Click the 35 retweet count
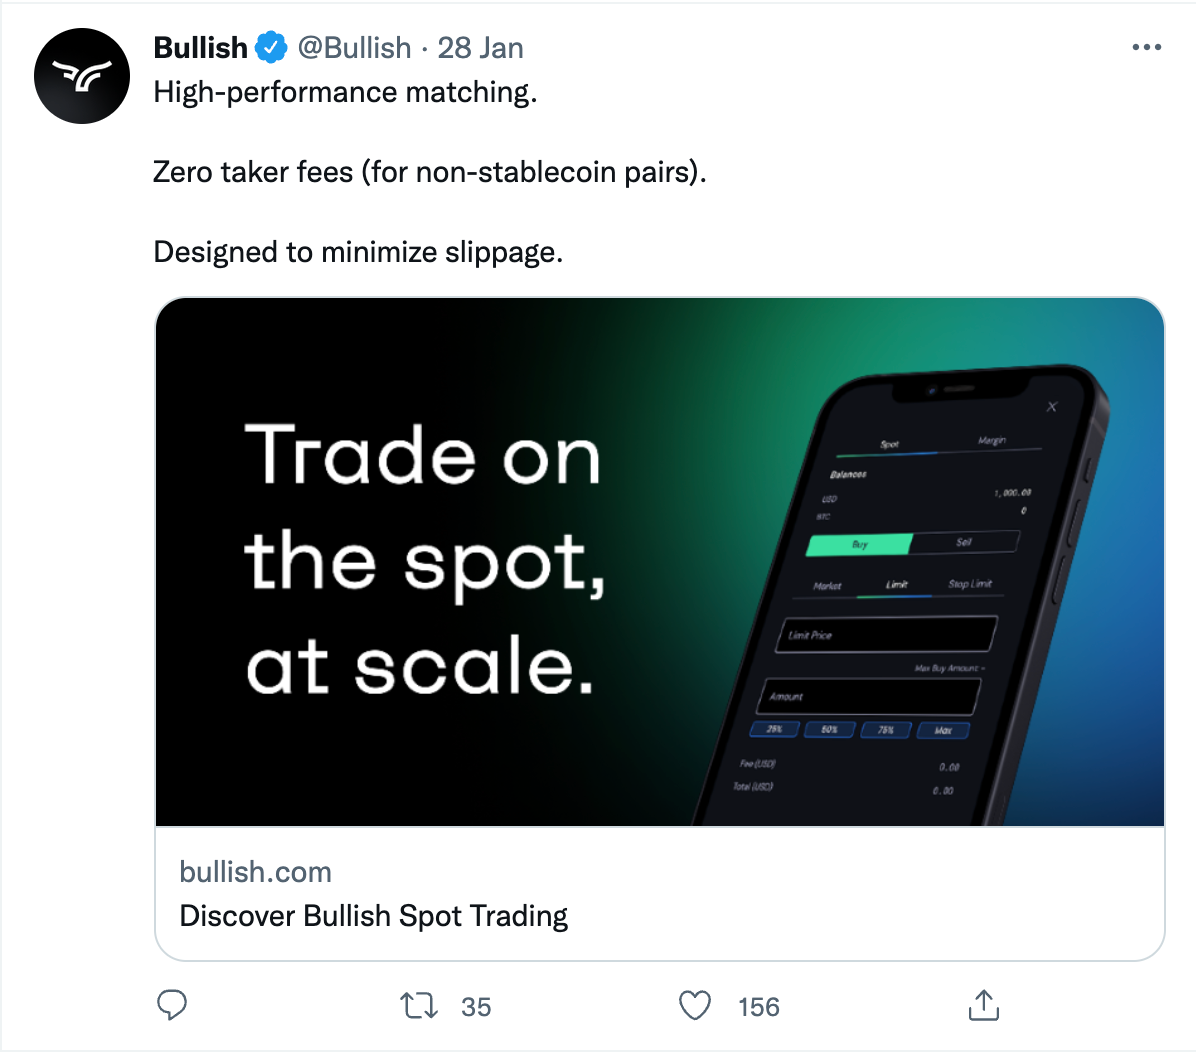Viewport: 1196px width, 1052px height. point(476,1006)
